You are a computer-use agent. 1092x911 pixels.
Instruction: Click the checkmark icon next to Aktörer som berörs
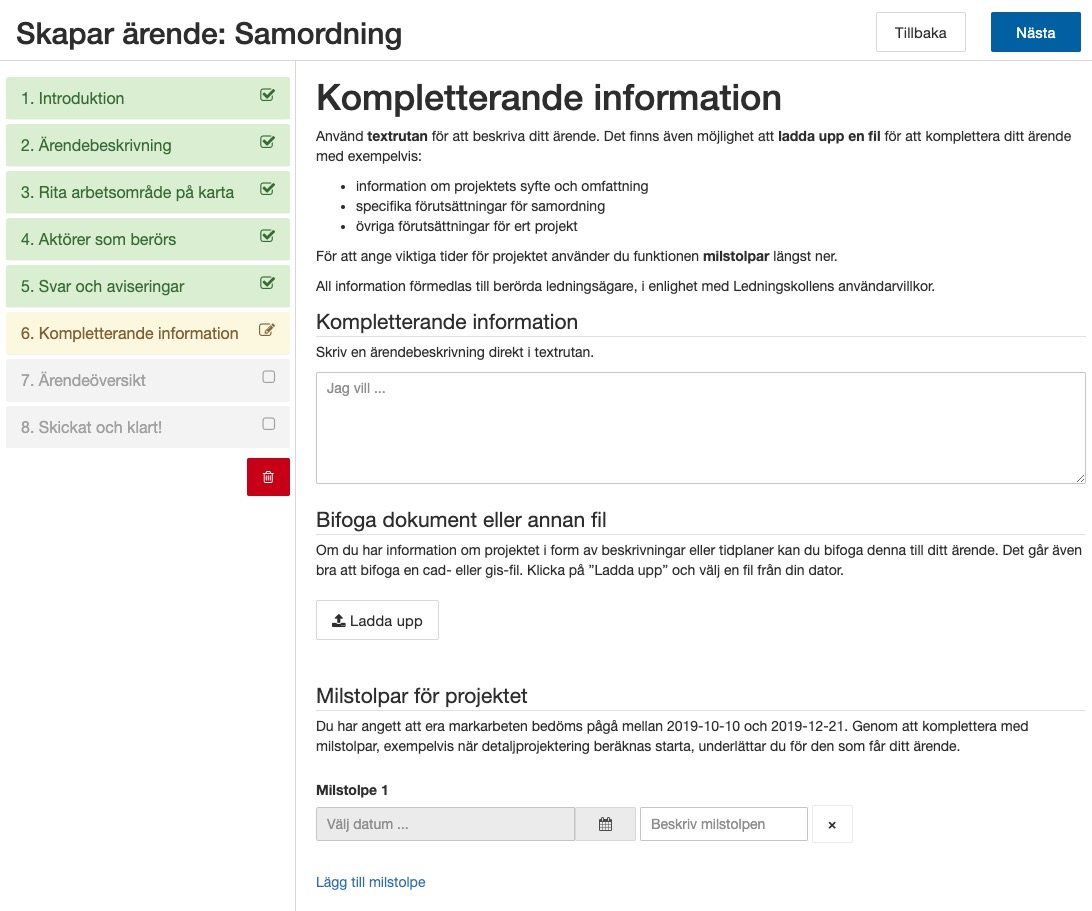tap(267, 239)
